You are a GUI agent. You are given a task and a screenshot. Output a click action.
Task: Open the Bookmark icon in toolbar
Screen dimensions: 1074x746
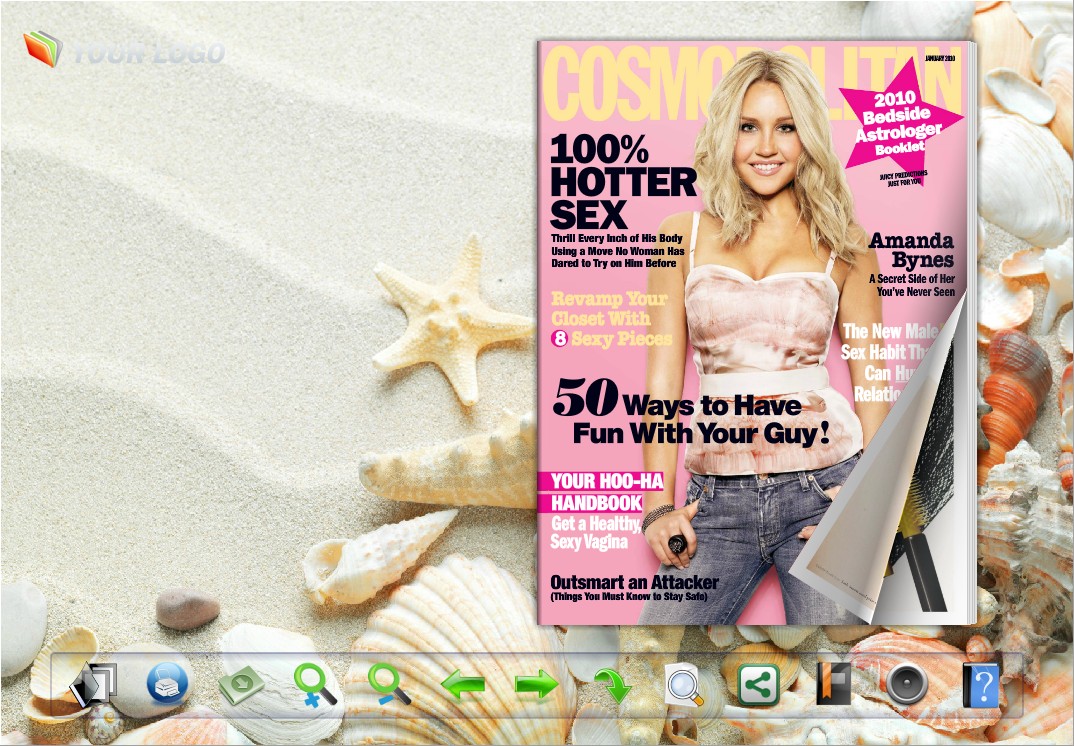pos(833,684)
